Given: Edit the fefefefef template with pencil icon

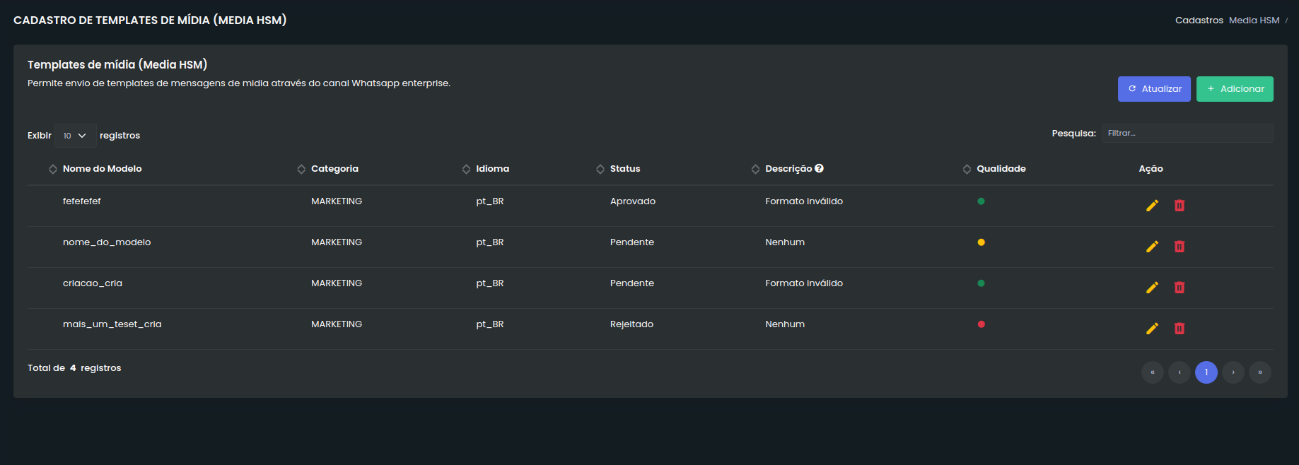Looking at the screenshot, I should (x=1152, y=205).
